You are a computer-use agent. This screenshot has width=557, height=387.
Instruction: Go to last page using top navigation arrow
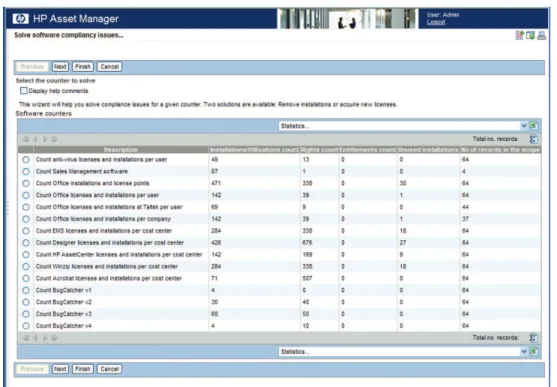[54, 139]
